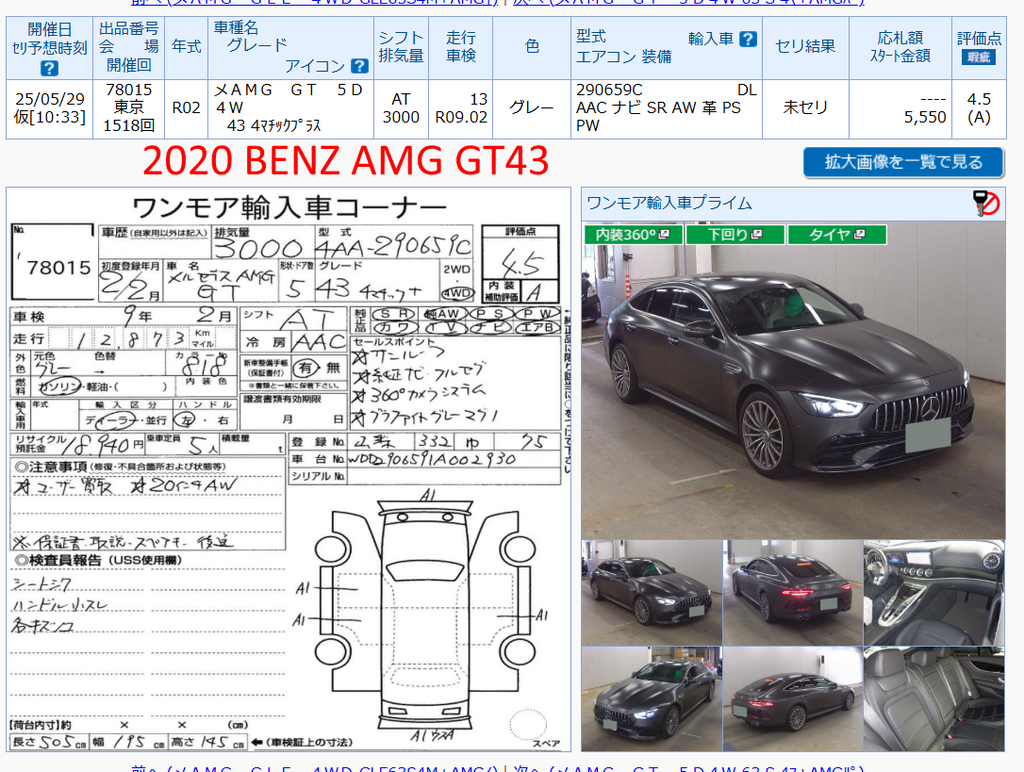This screenshot has width=1024, height=772.
Task: Click the start price 5,550
Action: (925, 118)
